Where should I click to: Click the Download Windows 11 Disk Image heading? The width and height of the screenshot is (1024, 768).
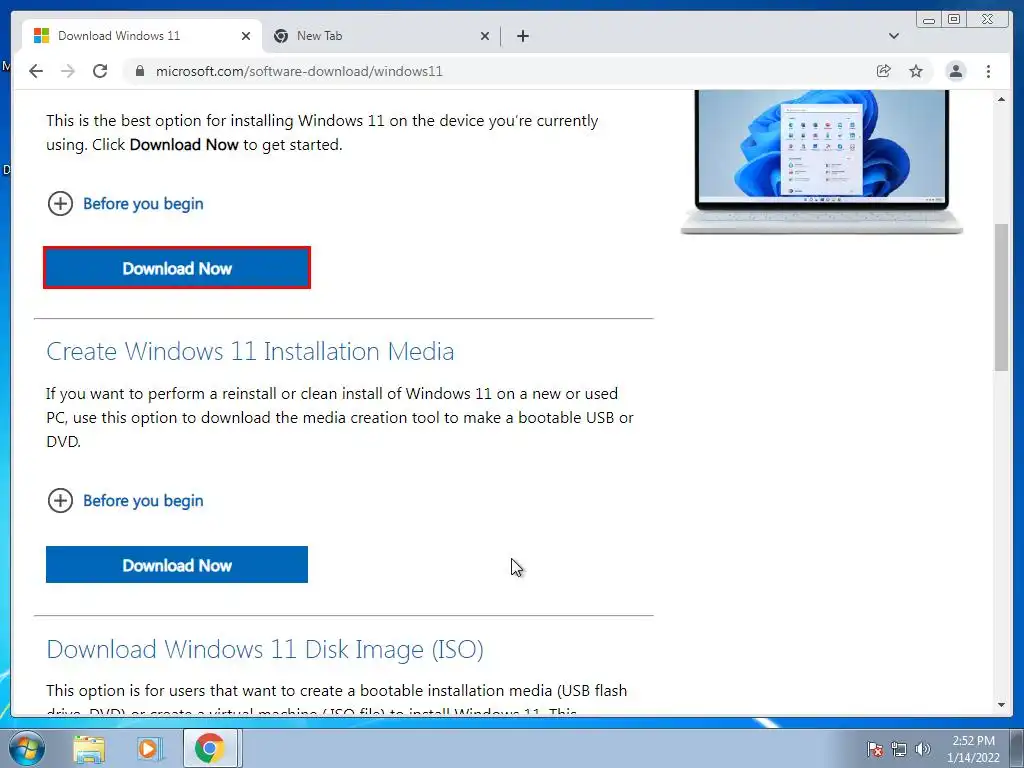(265, 649)
